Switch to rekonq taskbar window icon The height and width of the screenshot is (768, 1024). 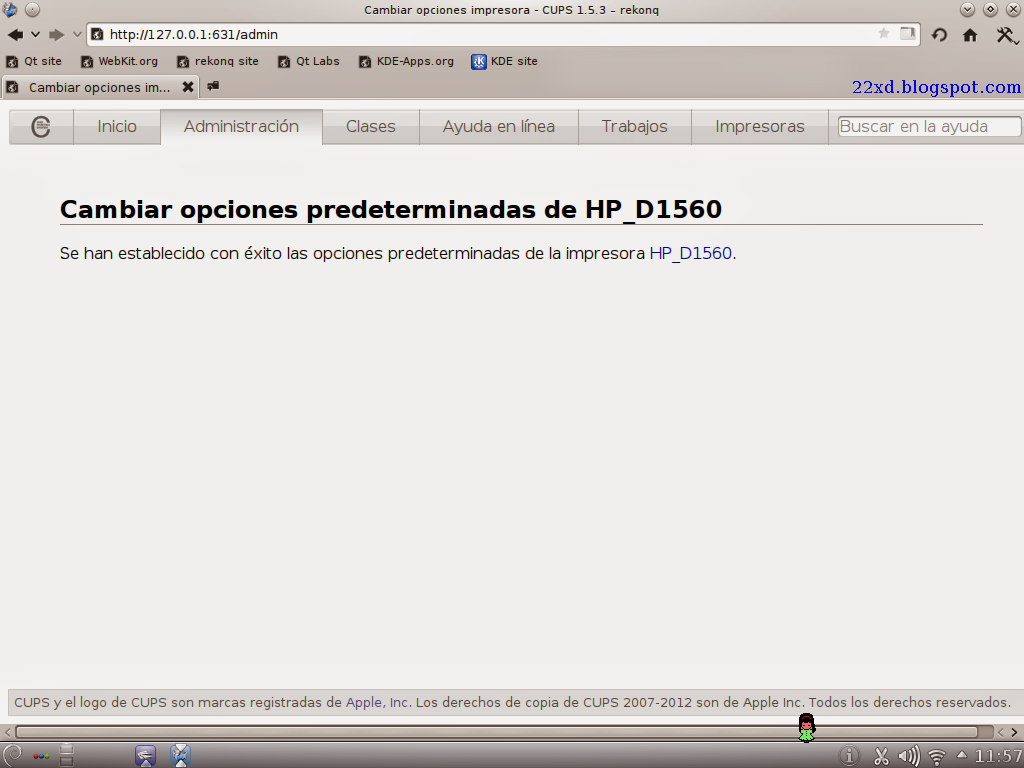(x=180, y=756)
